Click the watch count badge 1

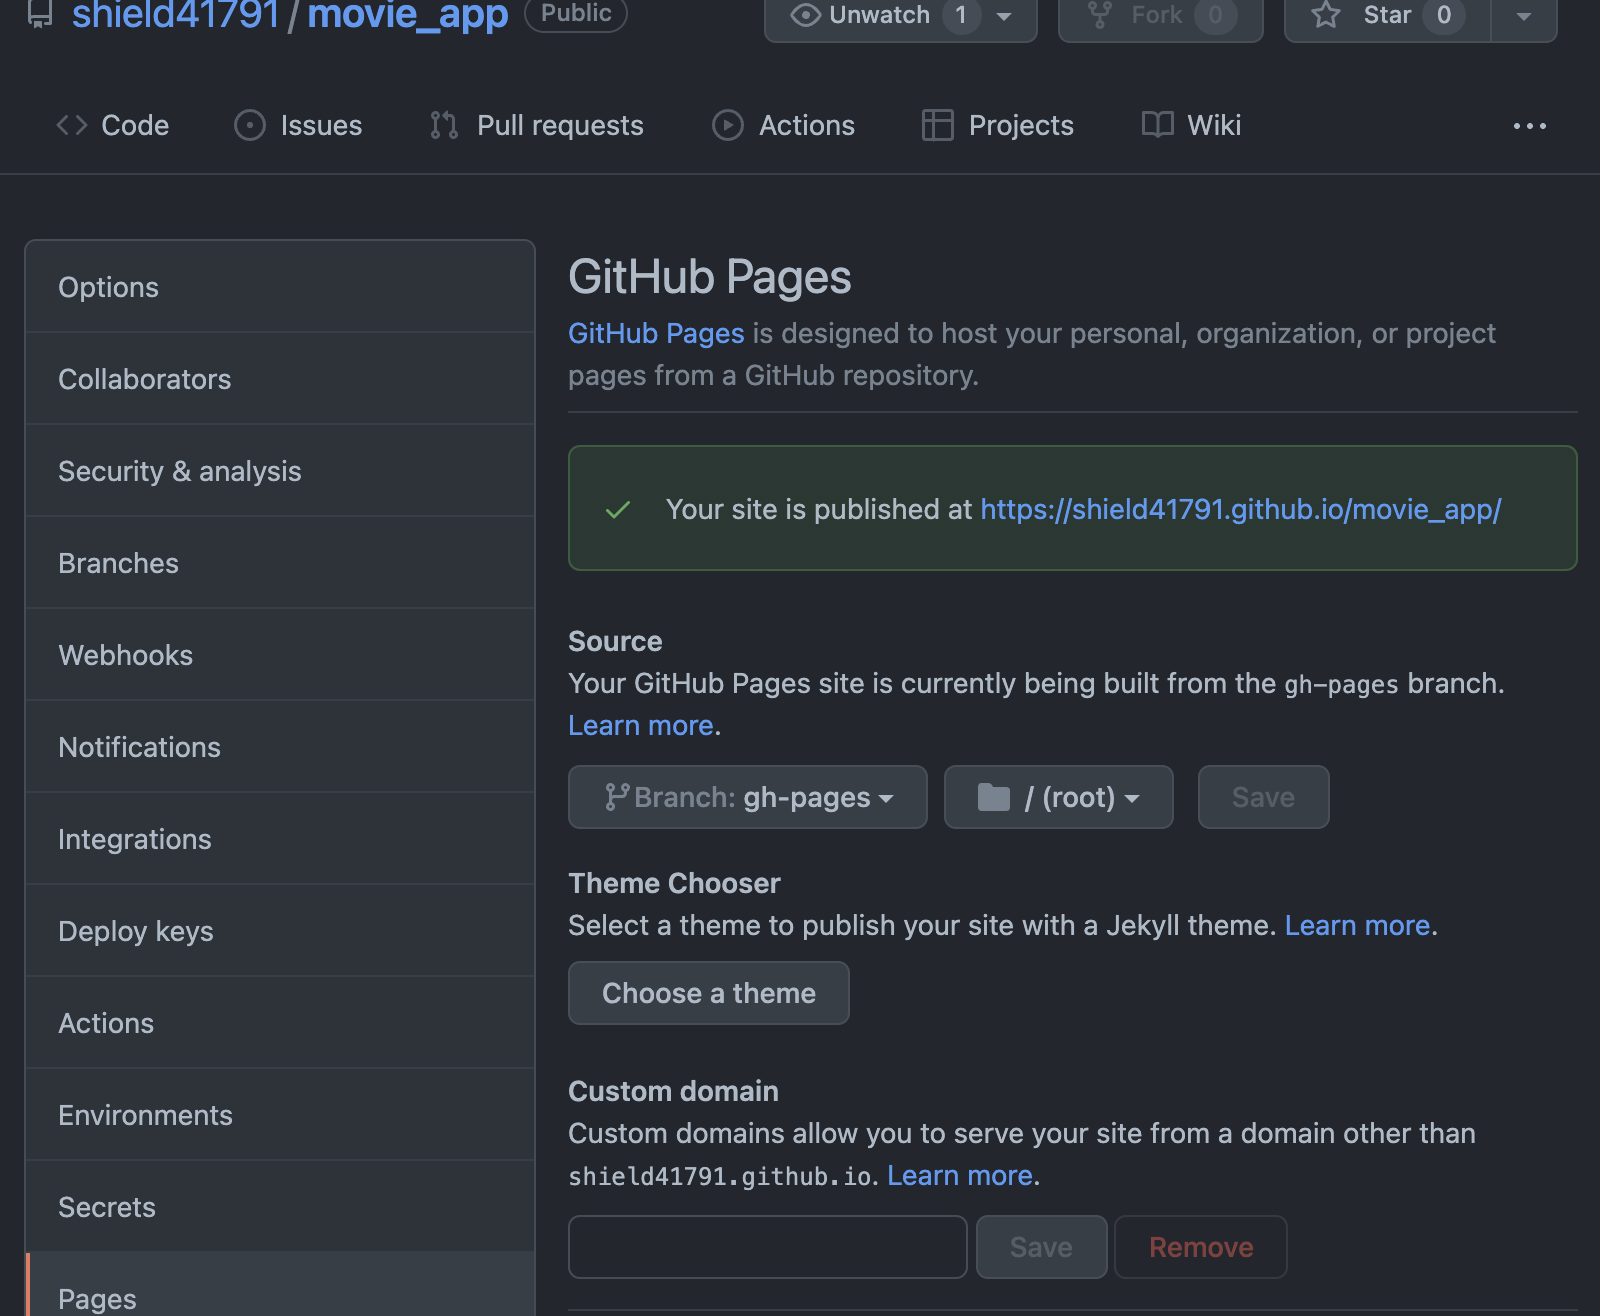pyautogui.click(x=961, y=15)
